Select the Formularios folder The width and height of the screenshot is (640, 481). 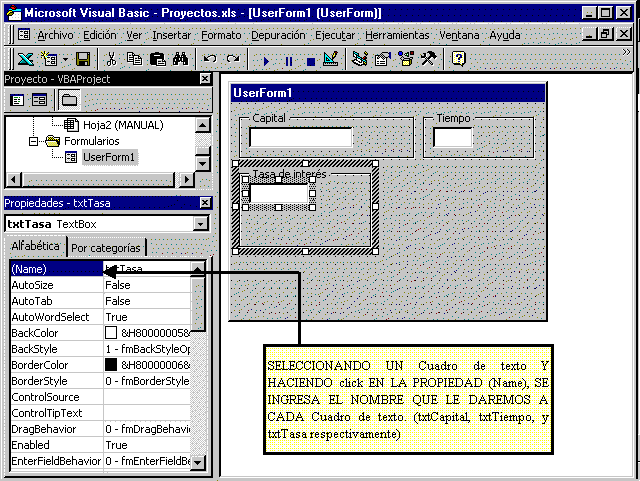pyautogui.click(x=92, y=141)
